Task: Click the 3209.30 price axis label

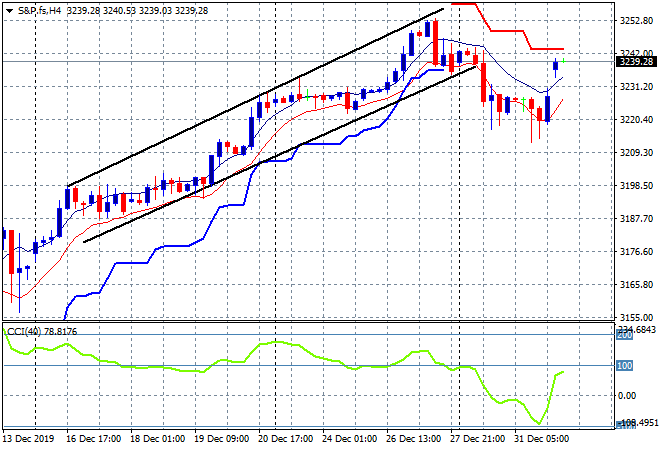Action: [636, 152]
